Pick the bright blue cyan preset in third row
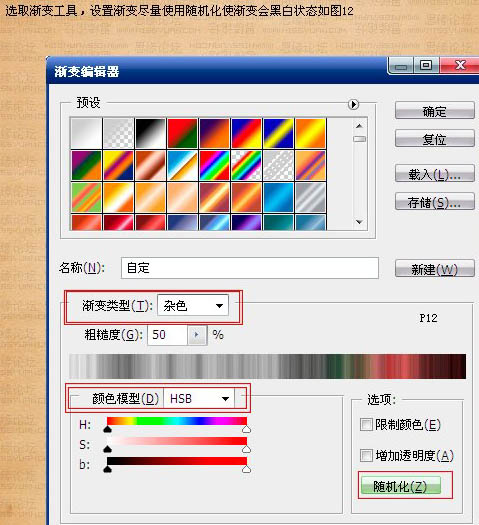The width and height of the screenshot is (479, 525). [278, 197]
